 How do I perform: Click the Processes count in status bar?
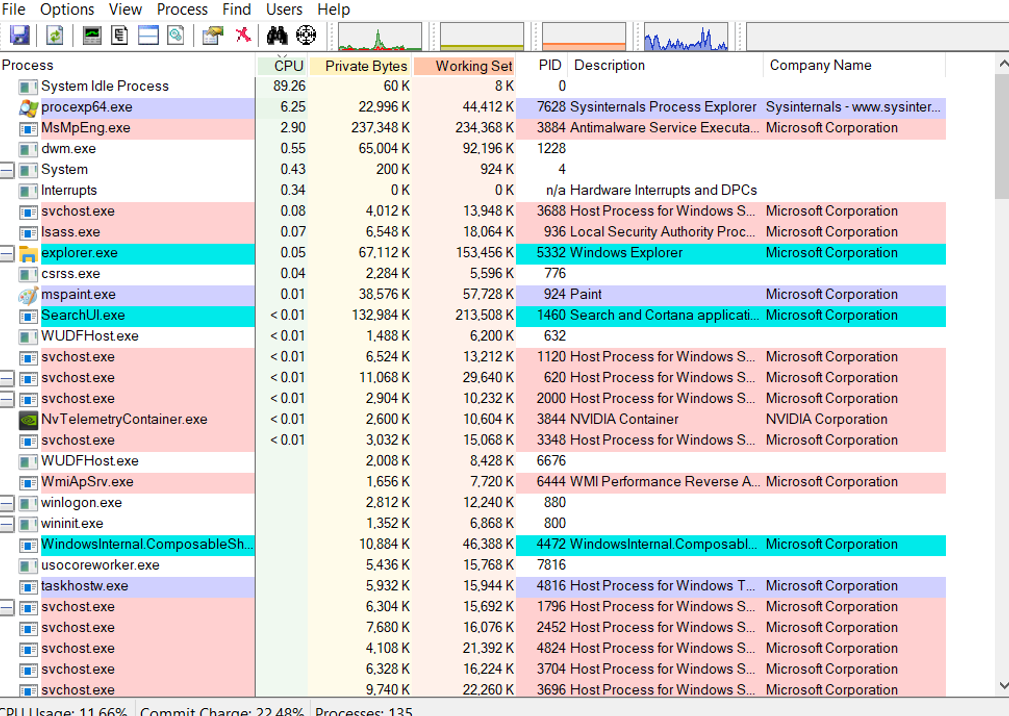tap(364, 710)
